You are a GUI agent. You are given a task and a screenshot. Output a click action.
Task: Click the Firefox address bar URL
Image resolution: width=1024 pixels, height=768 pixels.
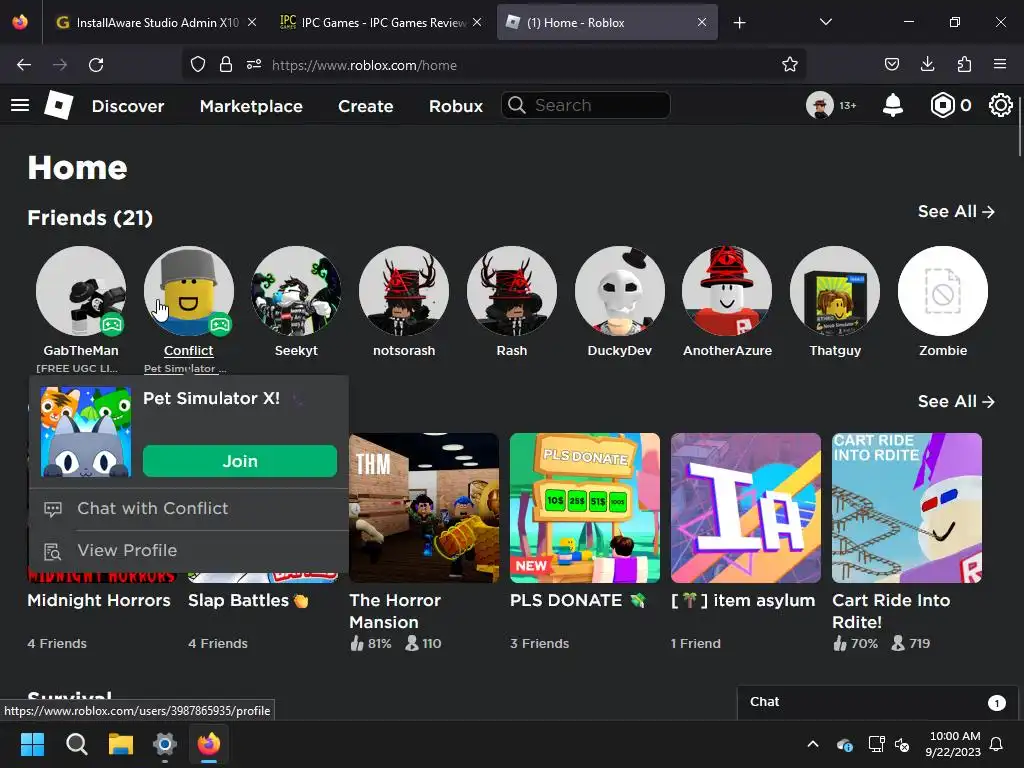tap(364, 65)
